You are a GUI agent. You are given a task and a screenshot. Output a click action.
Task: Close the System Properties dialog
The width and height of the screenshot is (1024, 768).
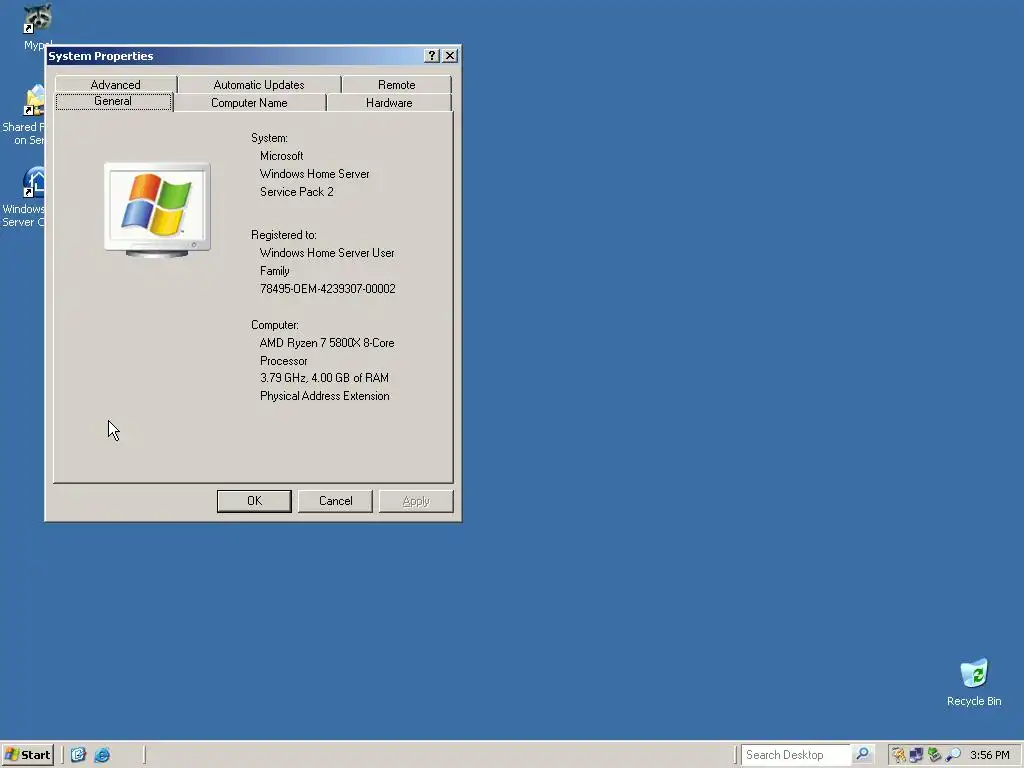[x=450, y=56]
